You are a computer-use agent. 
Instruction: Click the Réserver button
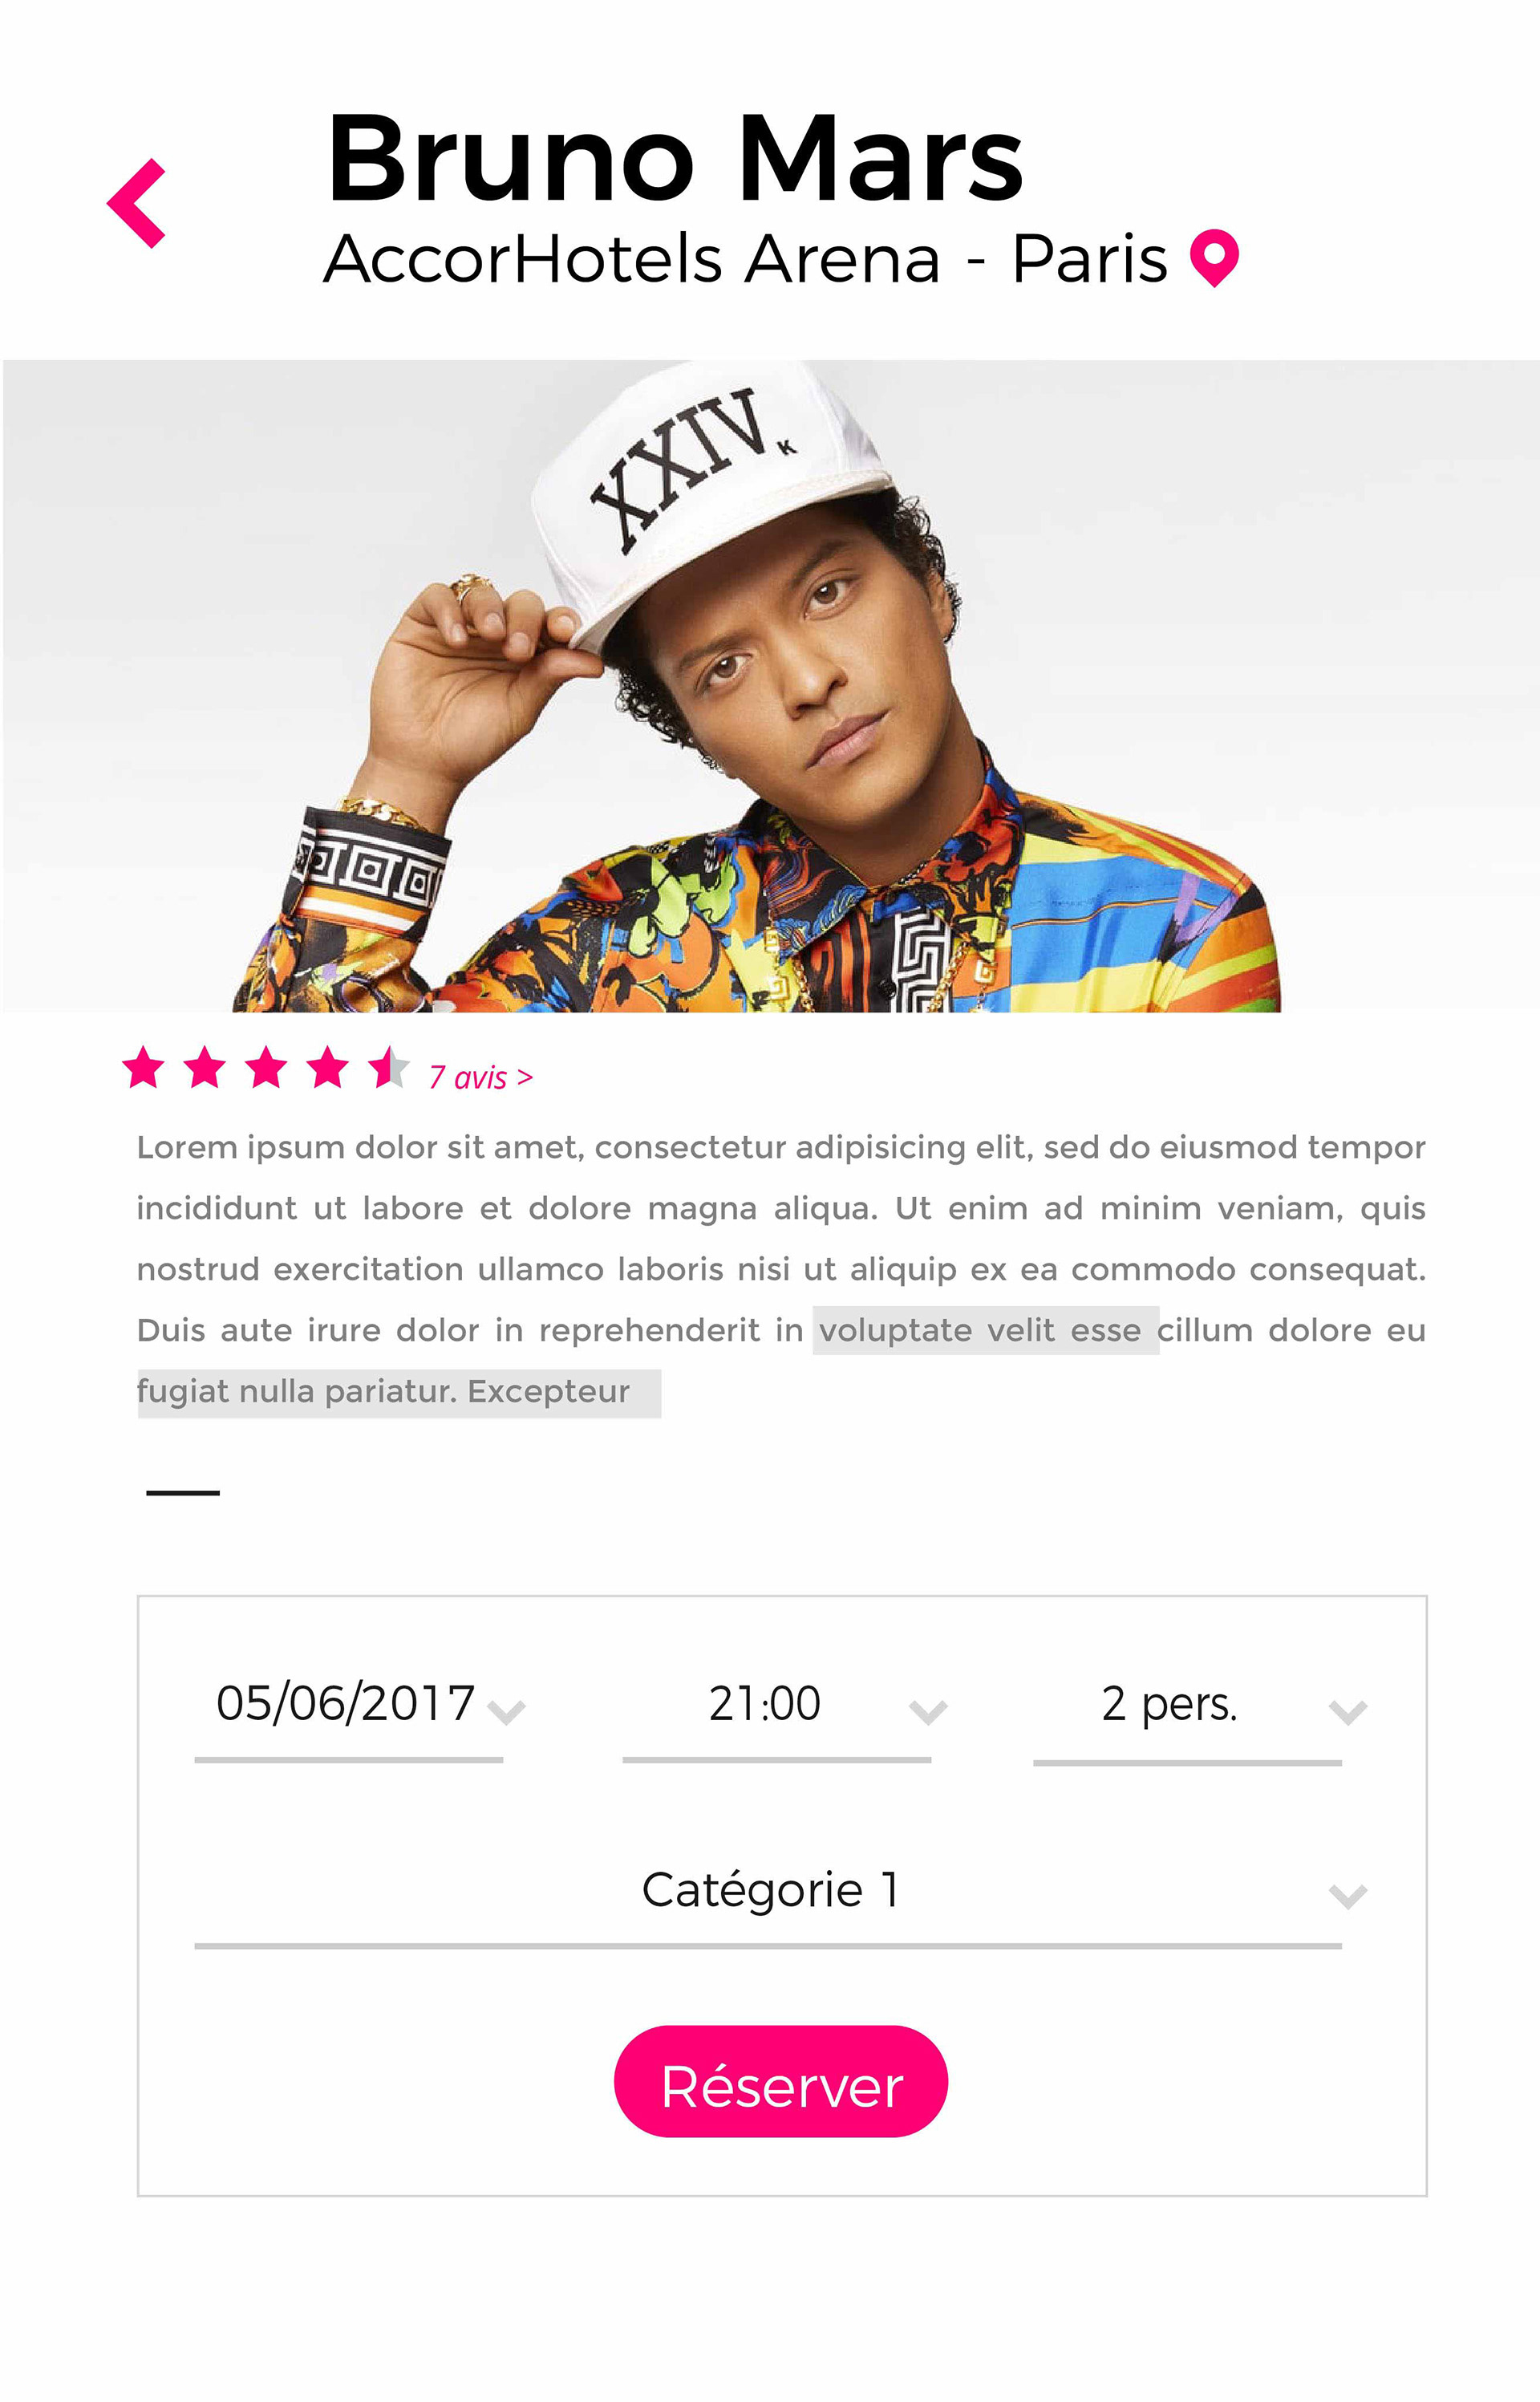point(781,2081)
